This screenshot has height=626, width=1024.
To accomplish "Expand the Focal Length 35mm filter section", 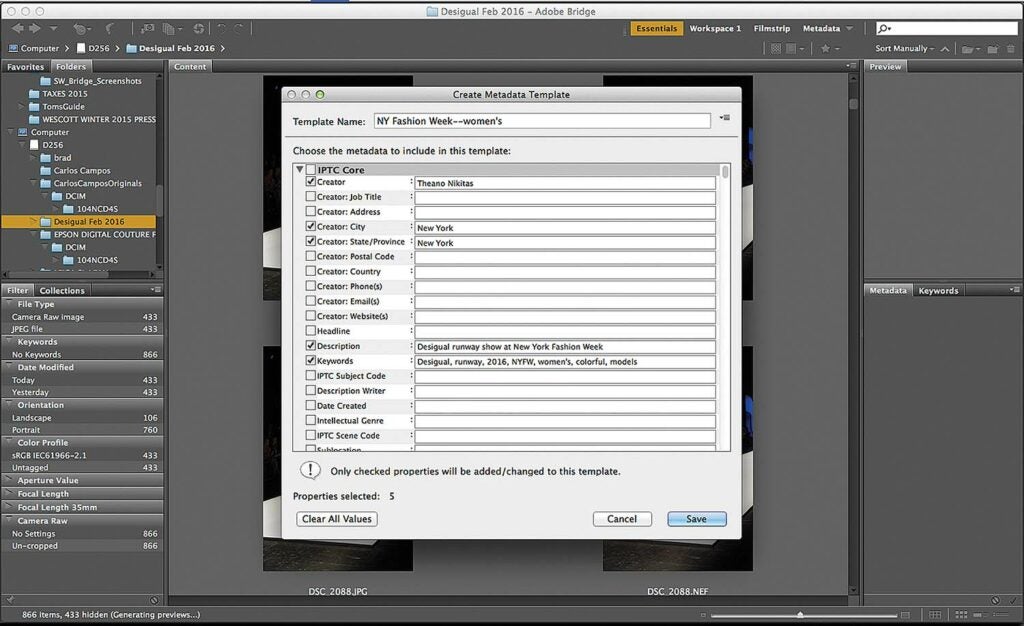I will click(9, 507).
